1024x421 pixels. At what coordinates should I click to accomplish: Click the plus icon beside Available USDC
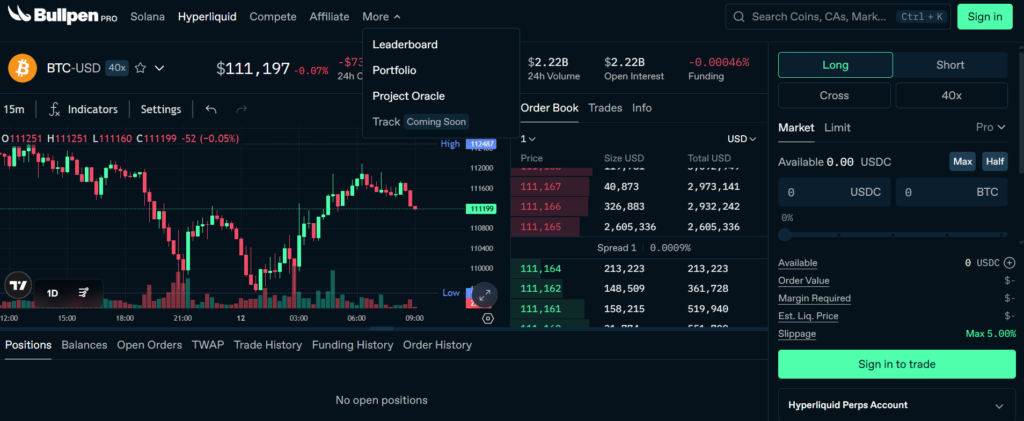[x=1010, y=263]
